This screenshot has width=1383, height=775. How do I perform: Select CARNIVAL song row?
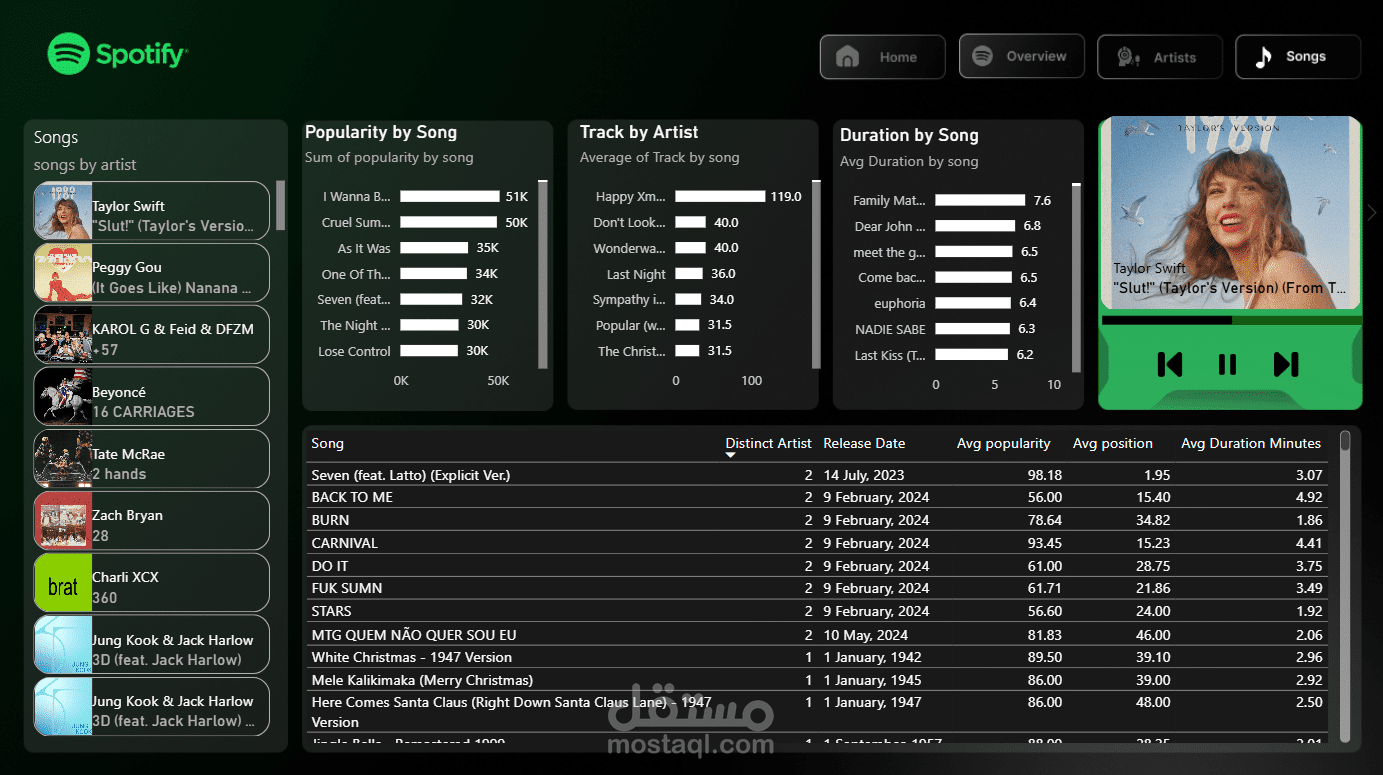click(x=817, y=543)
